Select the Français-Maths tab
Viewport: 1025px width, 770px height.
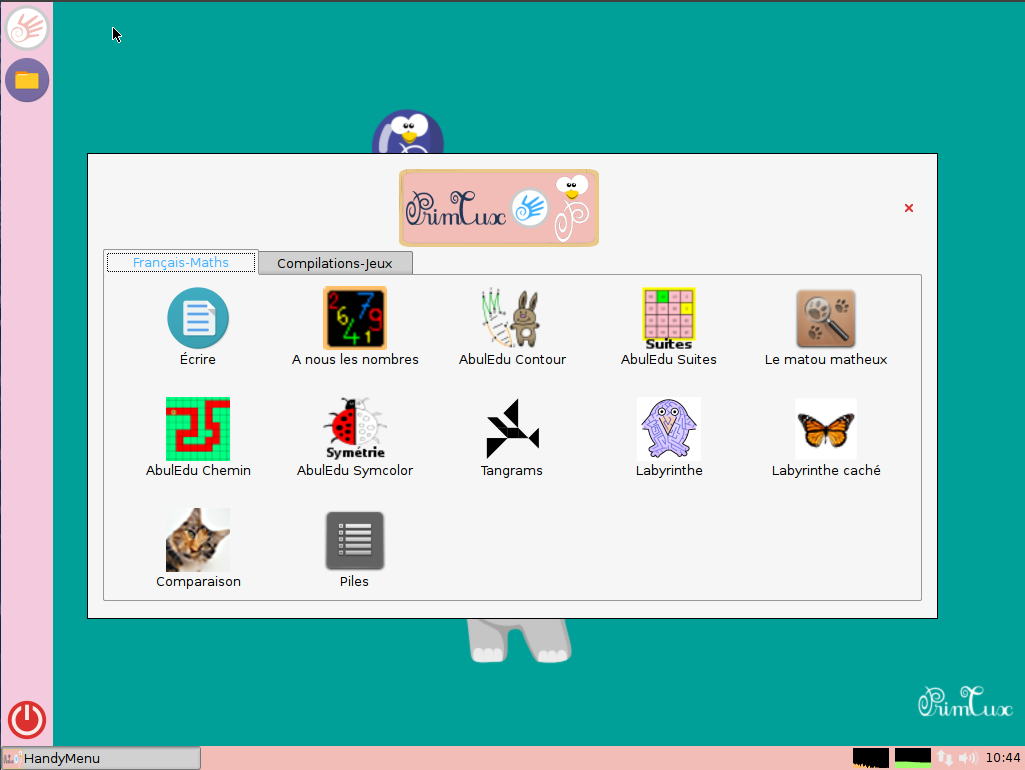click(x=181, y=262)
